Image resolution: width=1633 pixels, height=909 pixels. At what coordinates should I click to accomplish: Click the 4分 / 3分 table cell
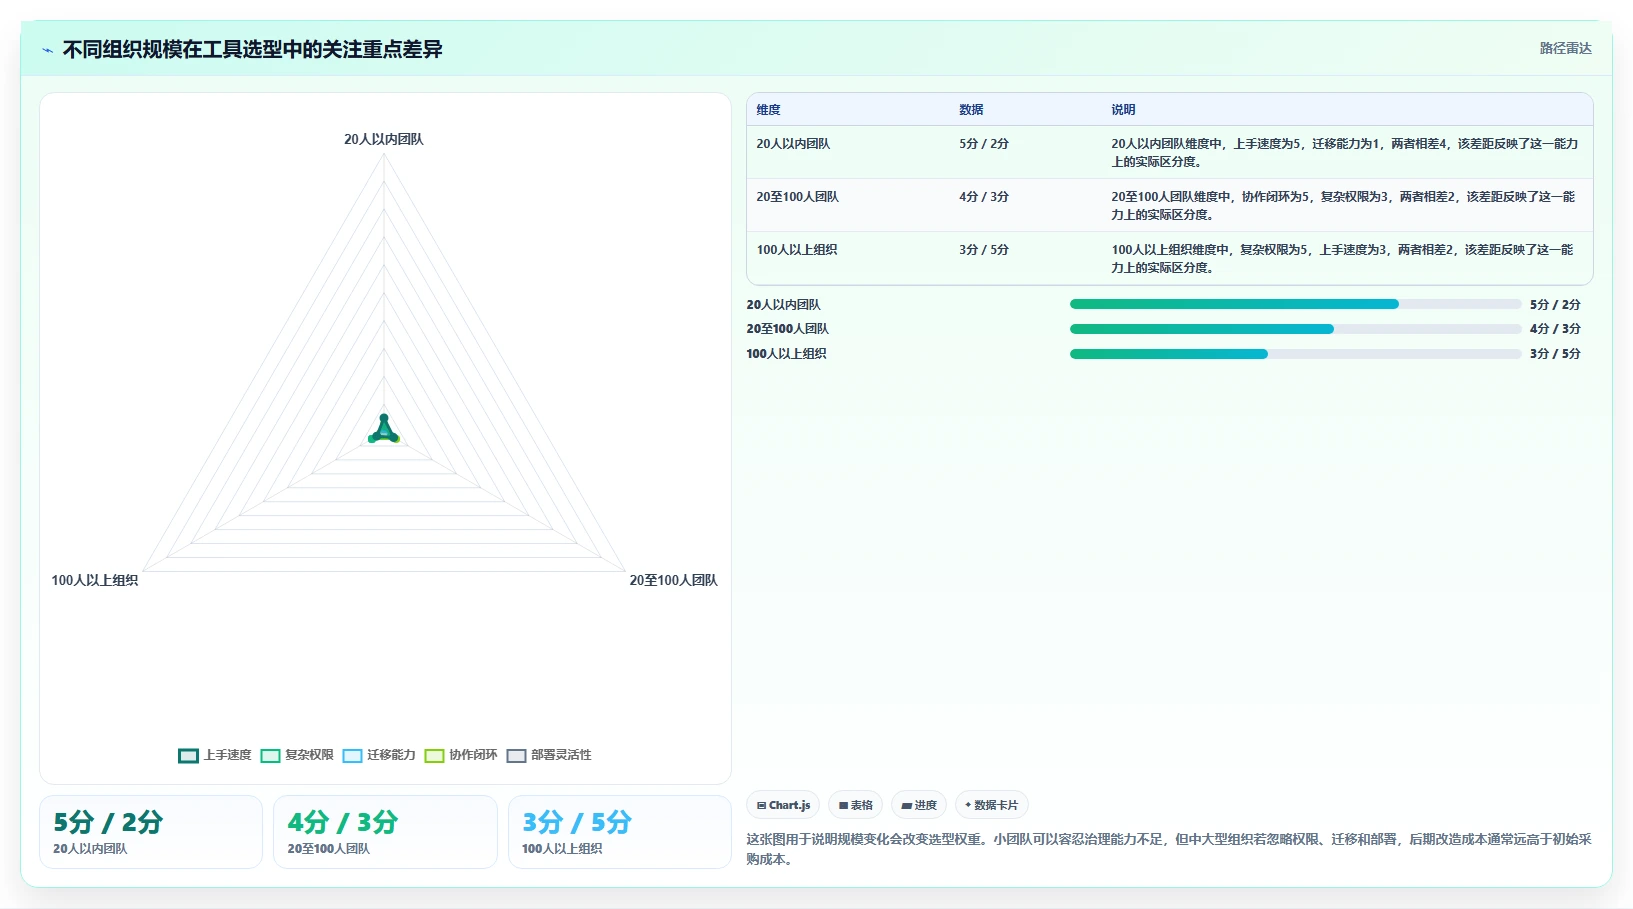[984, 197]
